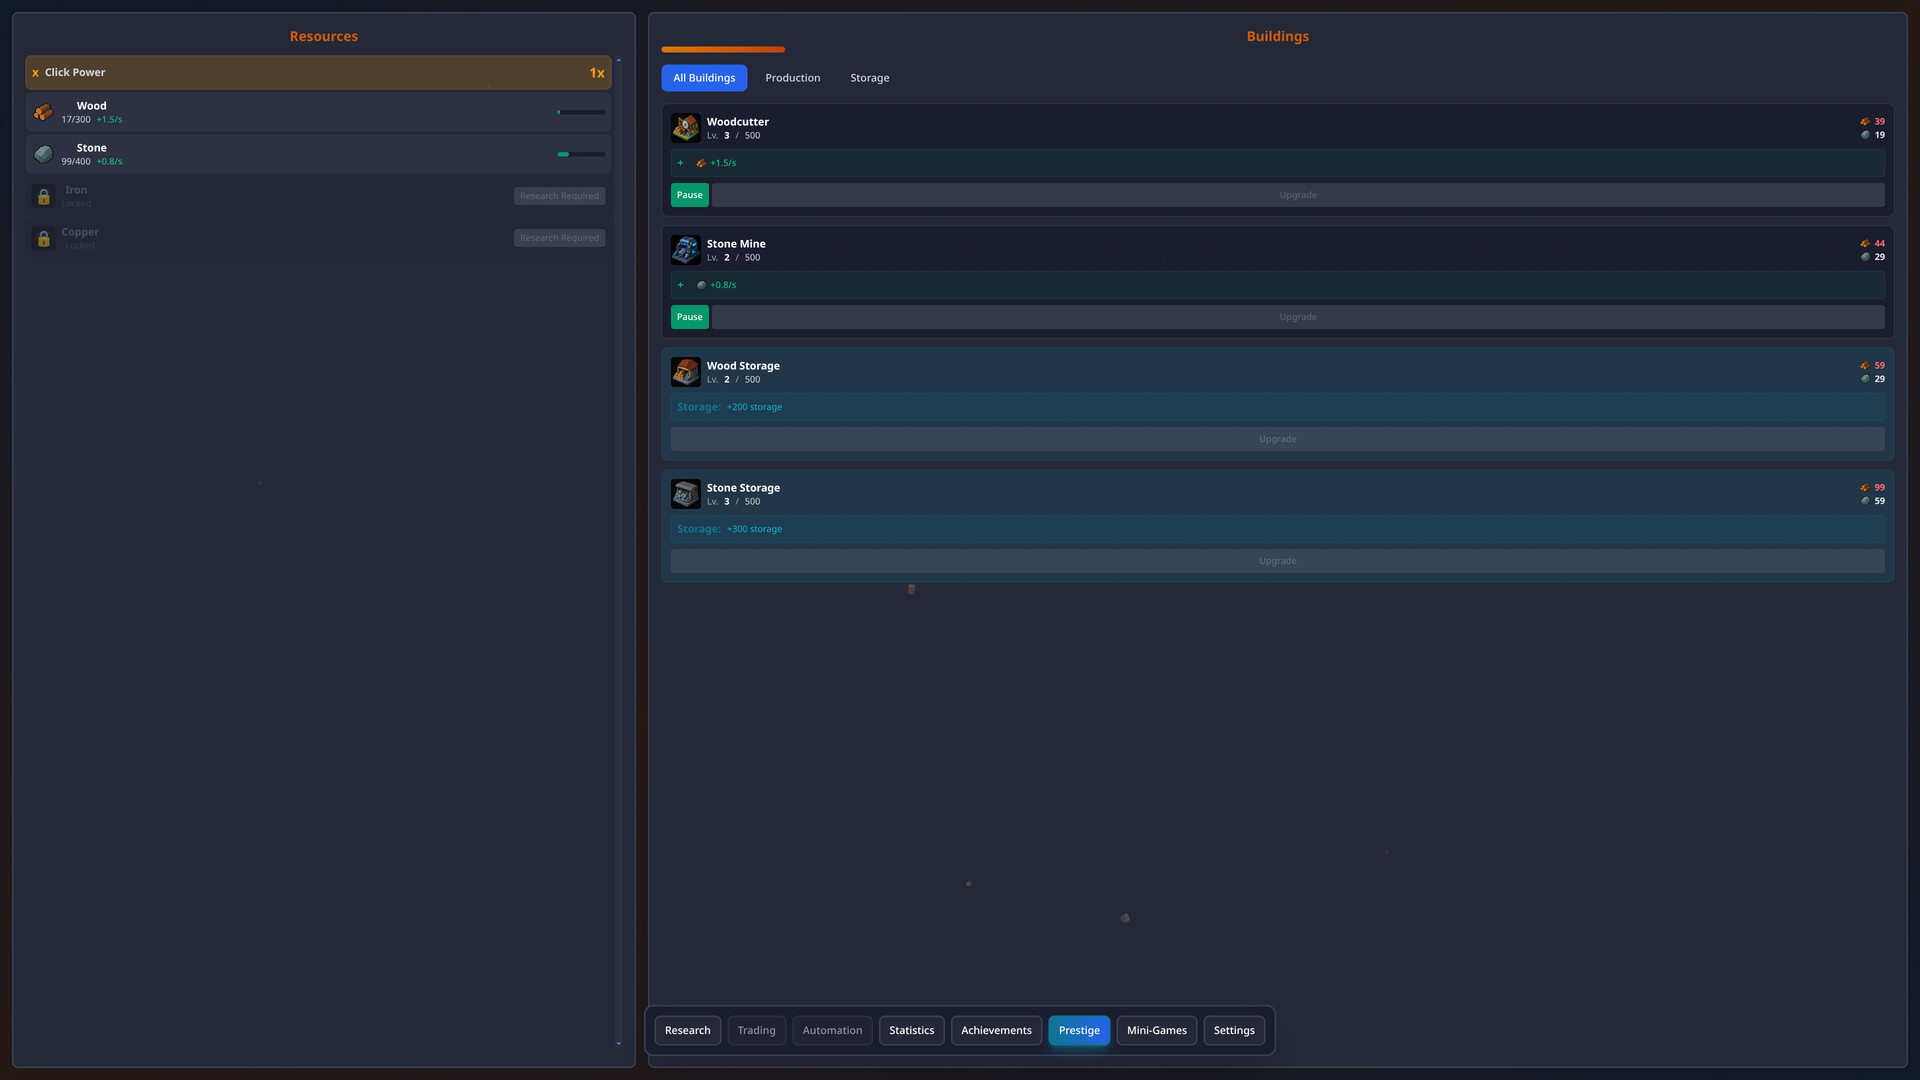Click the lock icon next to Copper

43,238
